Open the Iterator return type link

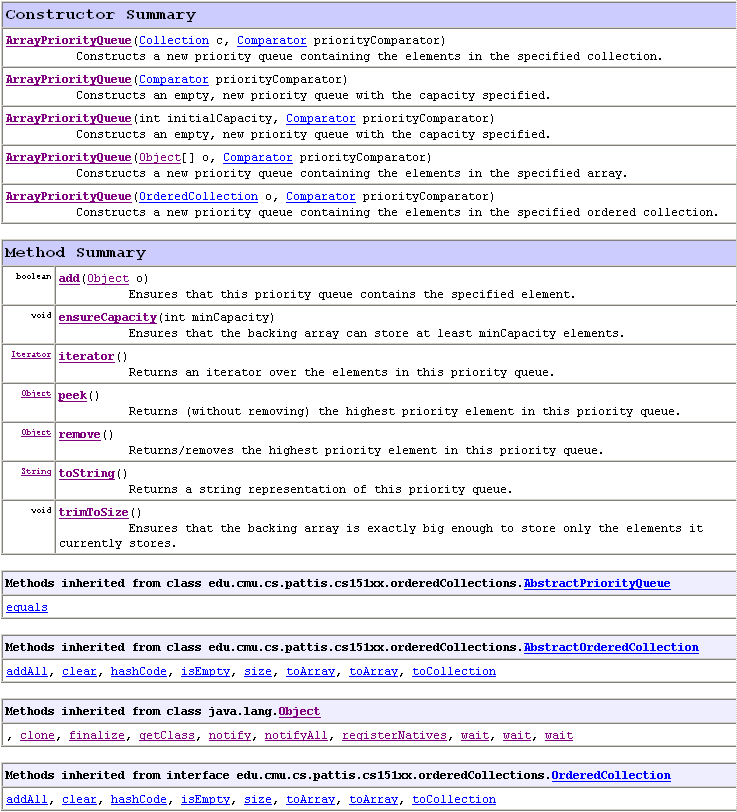[x=31, y=354]
